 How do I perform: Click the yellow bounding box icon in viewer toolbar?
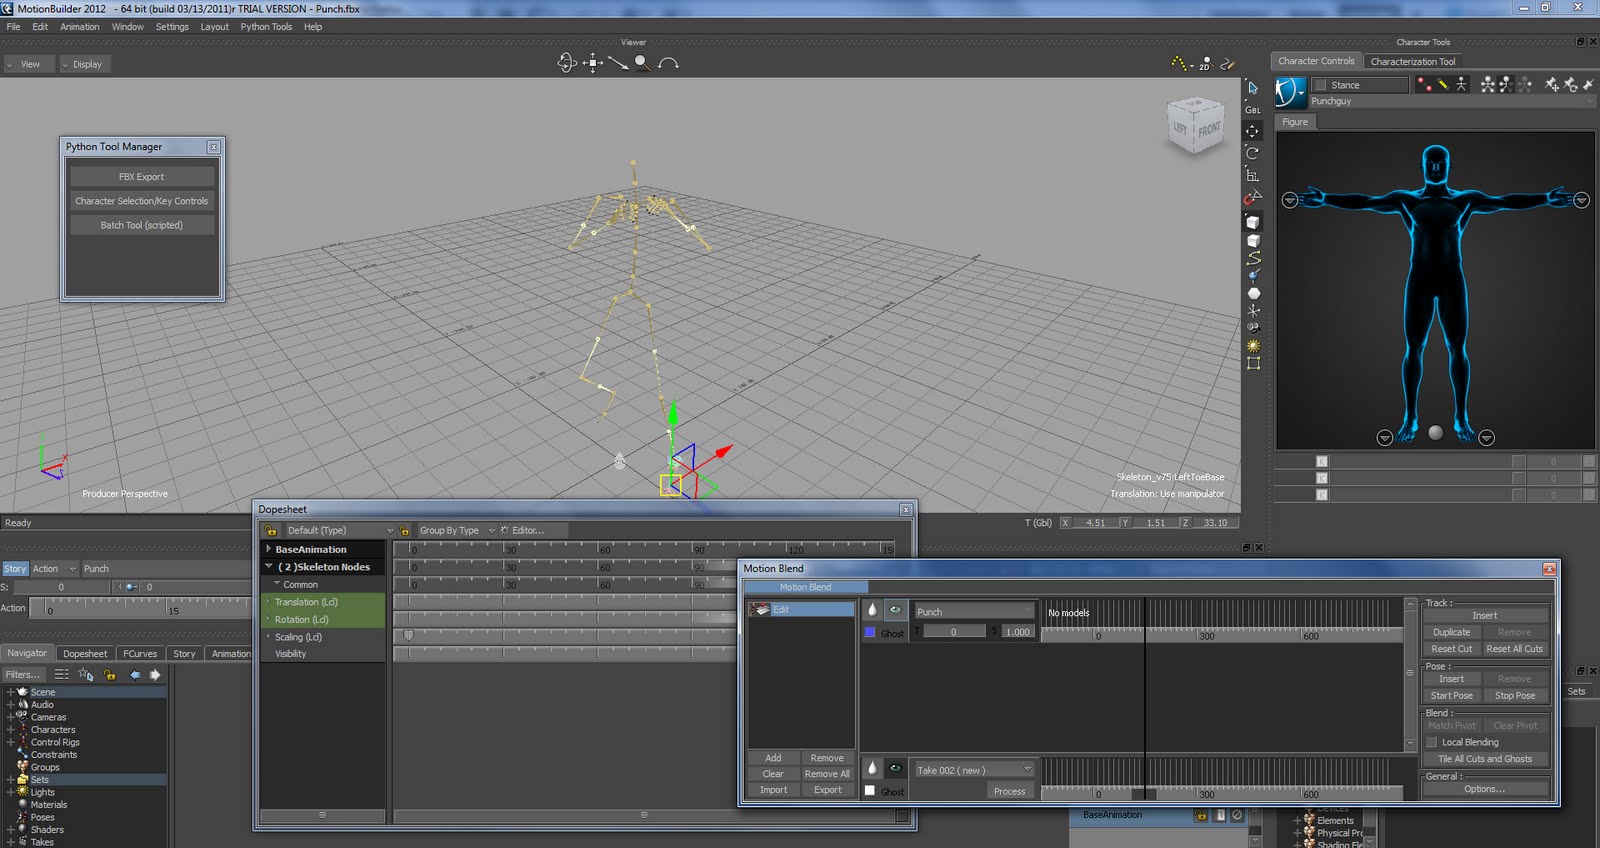click(x=1253, y=364)
